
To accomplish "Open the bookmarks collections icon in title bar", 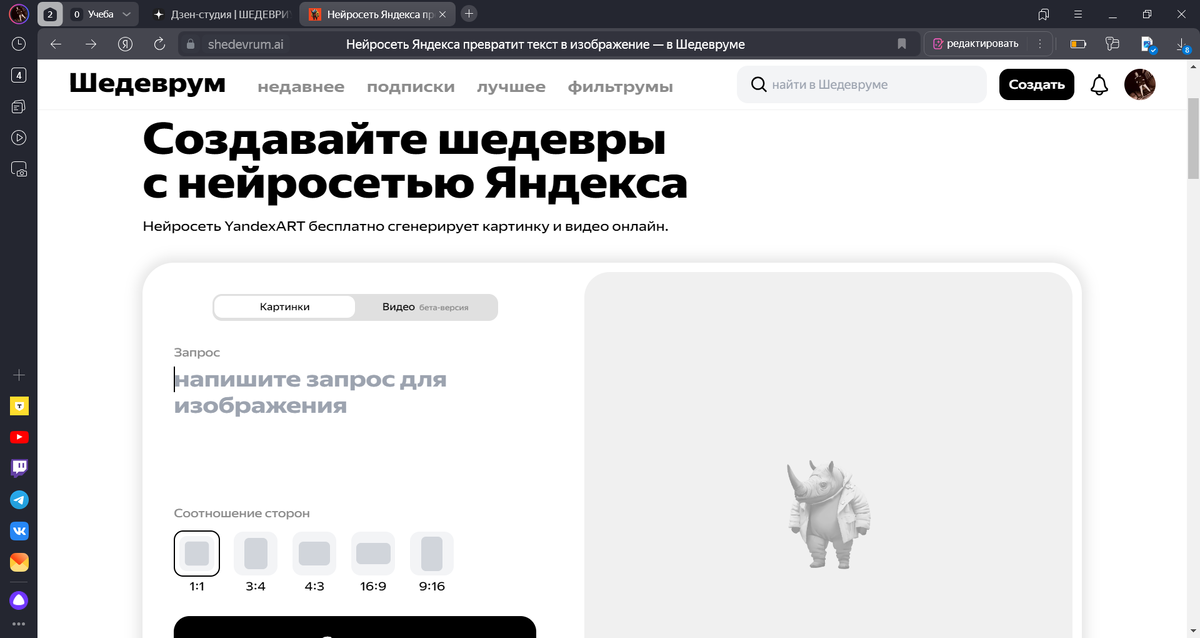I will point(1043,14).
